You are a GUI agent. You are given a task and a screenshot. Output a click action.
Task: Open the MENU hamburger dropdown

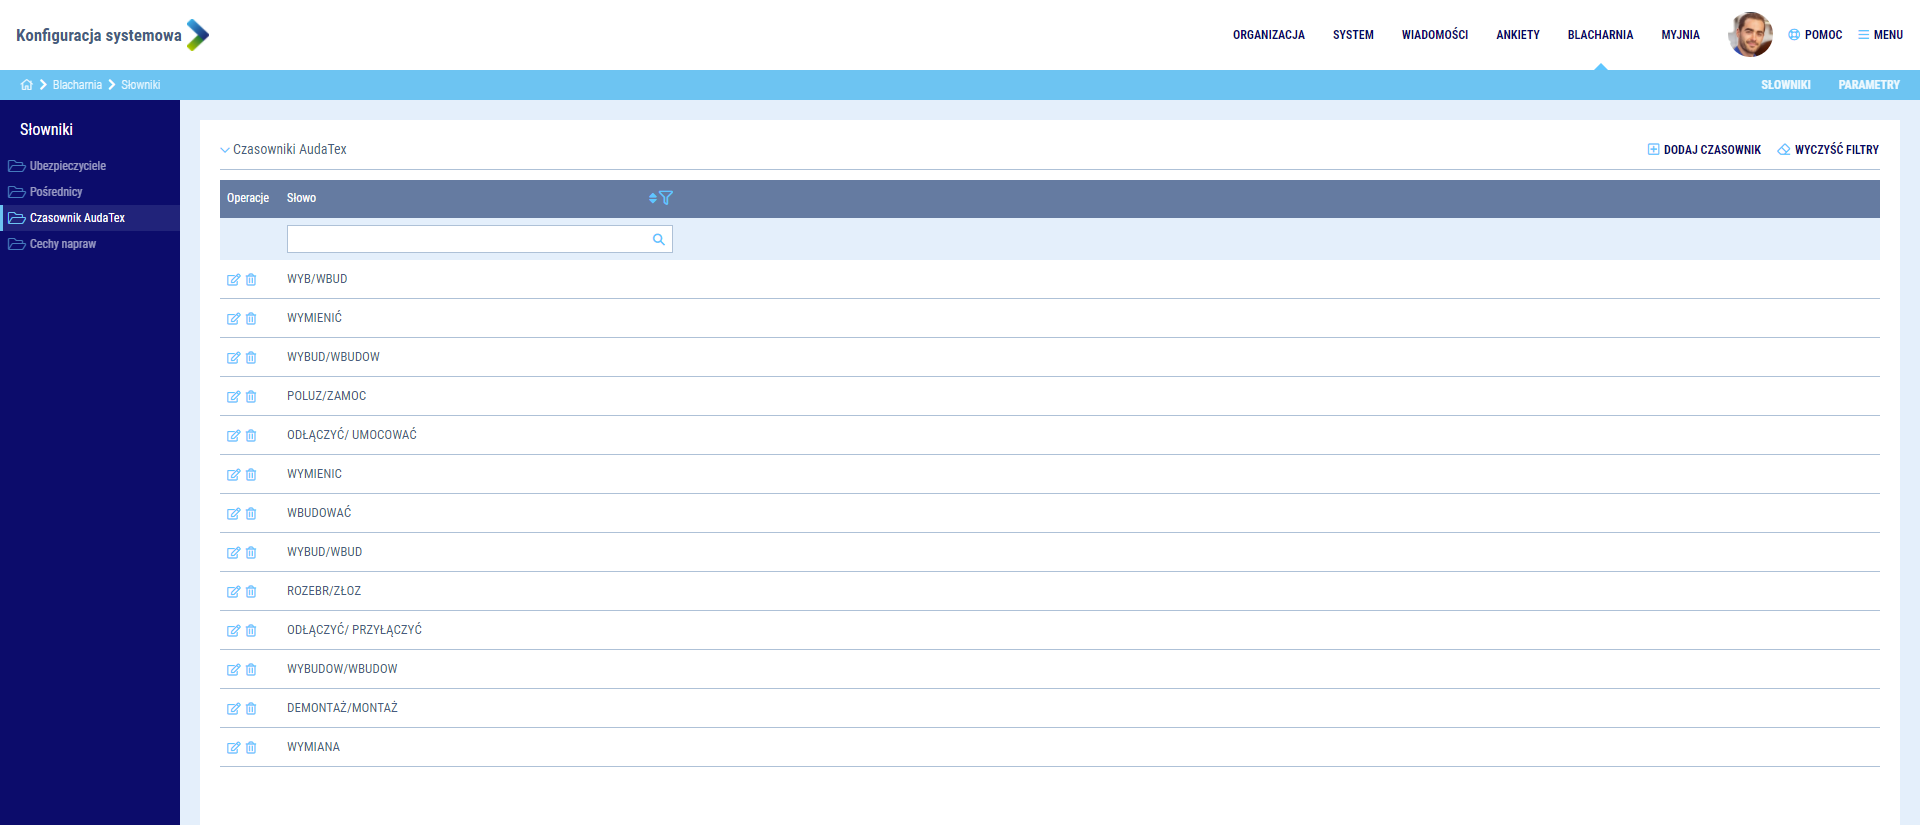(x=1880, y=35)
